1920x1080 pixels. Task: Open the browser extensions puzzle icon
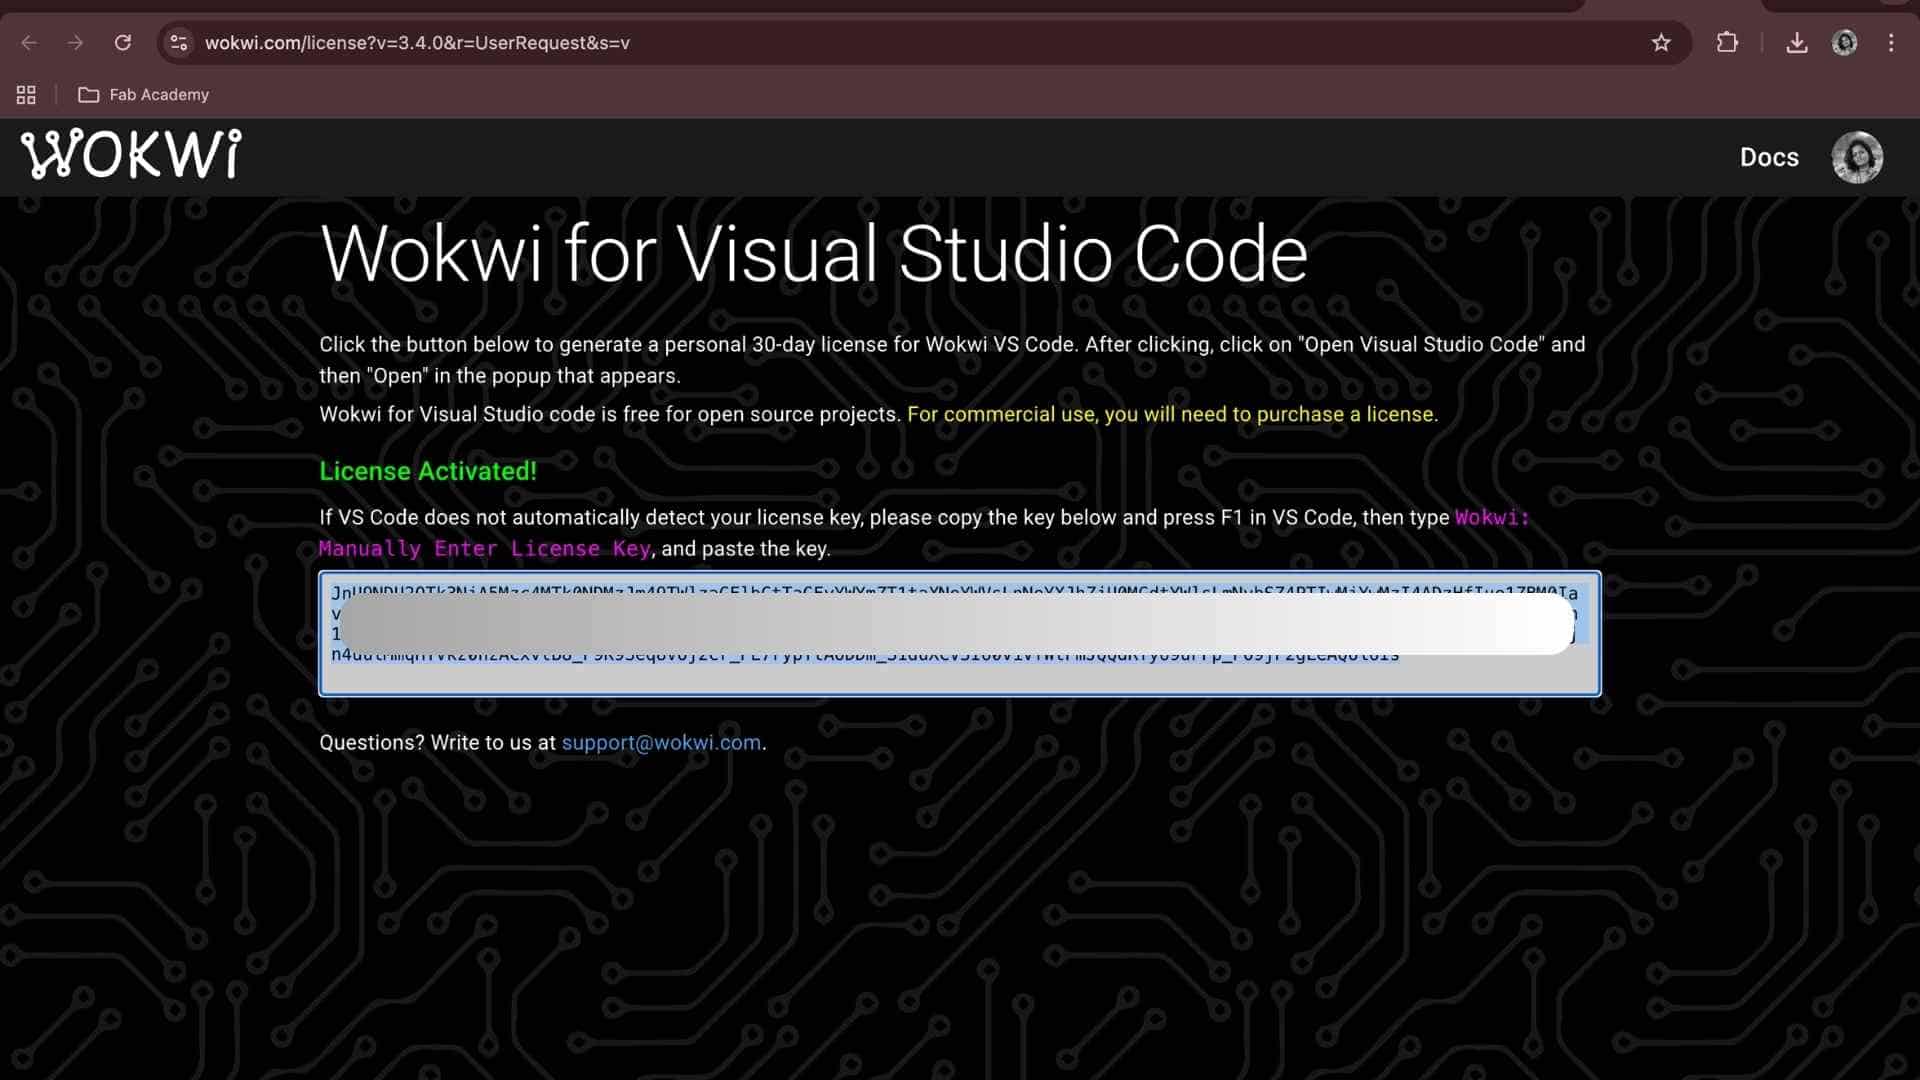click(x=1727, y=43)
